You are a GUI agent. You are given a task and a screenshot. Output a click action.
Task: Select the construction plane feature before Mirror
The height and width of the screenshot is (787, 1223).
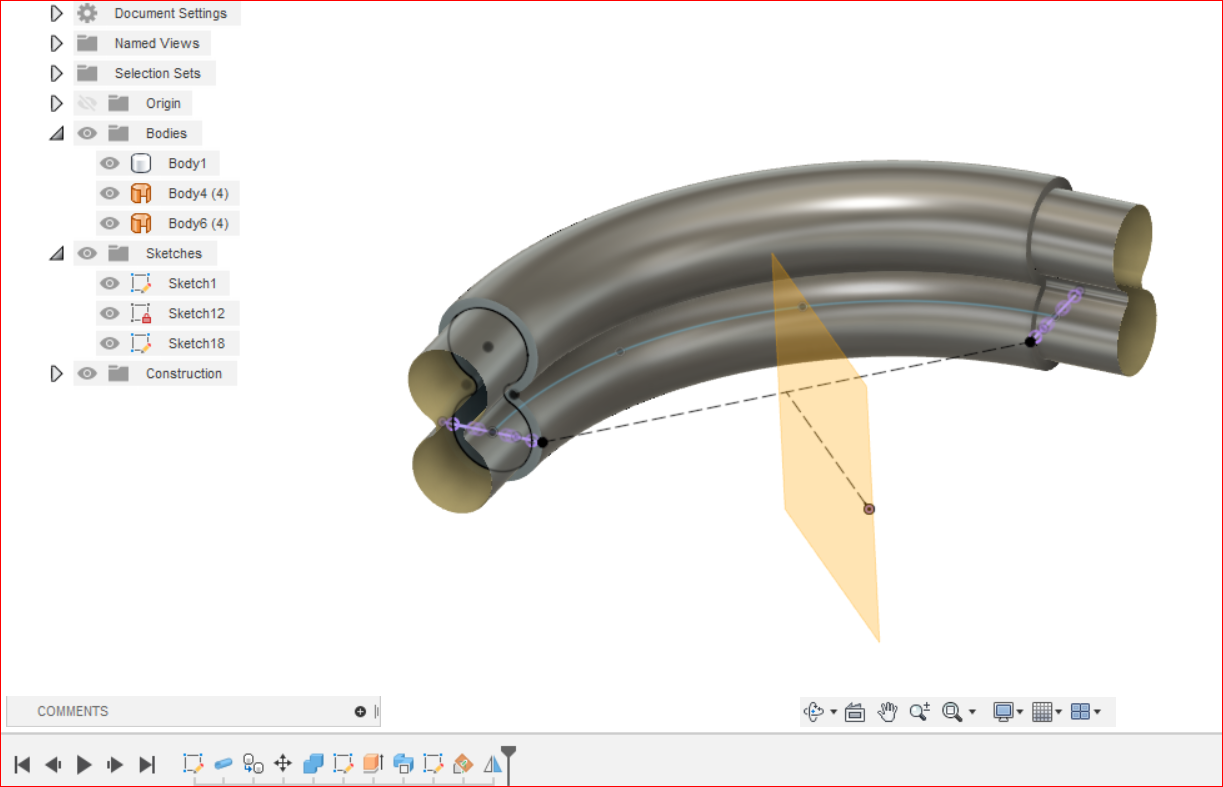tap(462, 764)
